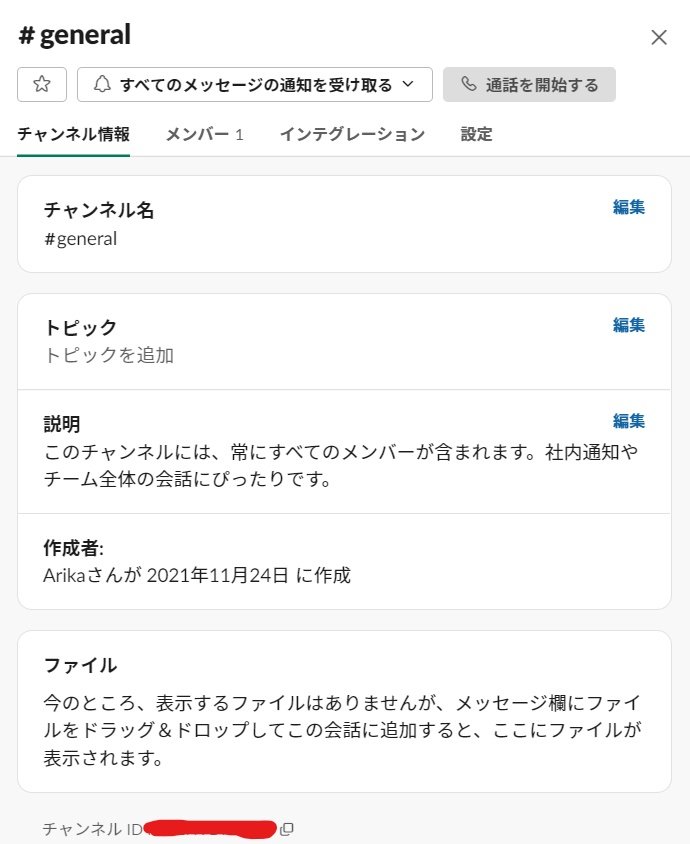Go to the インテグレーション tab

point(353,134)
